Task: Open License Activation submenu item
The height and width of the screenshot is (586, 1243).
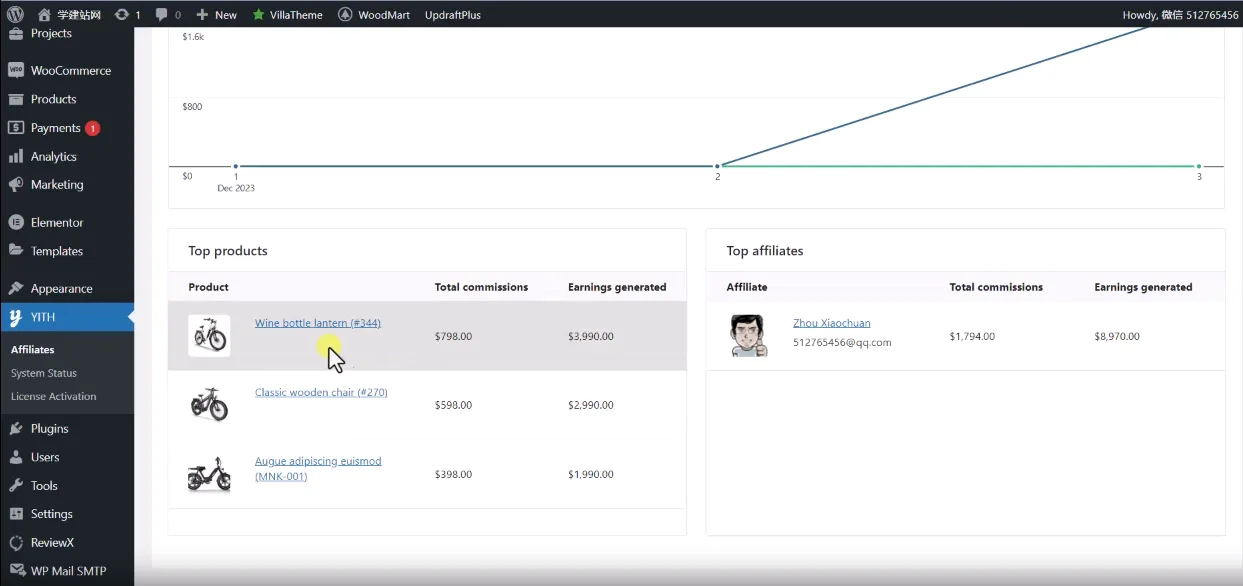Action: pyautogui.click(x=54, y=397)
